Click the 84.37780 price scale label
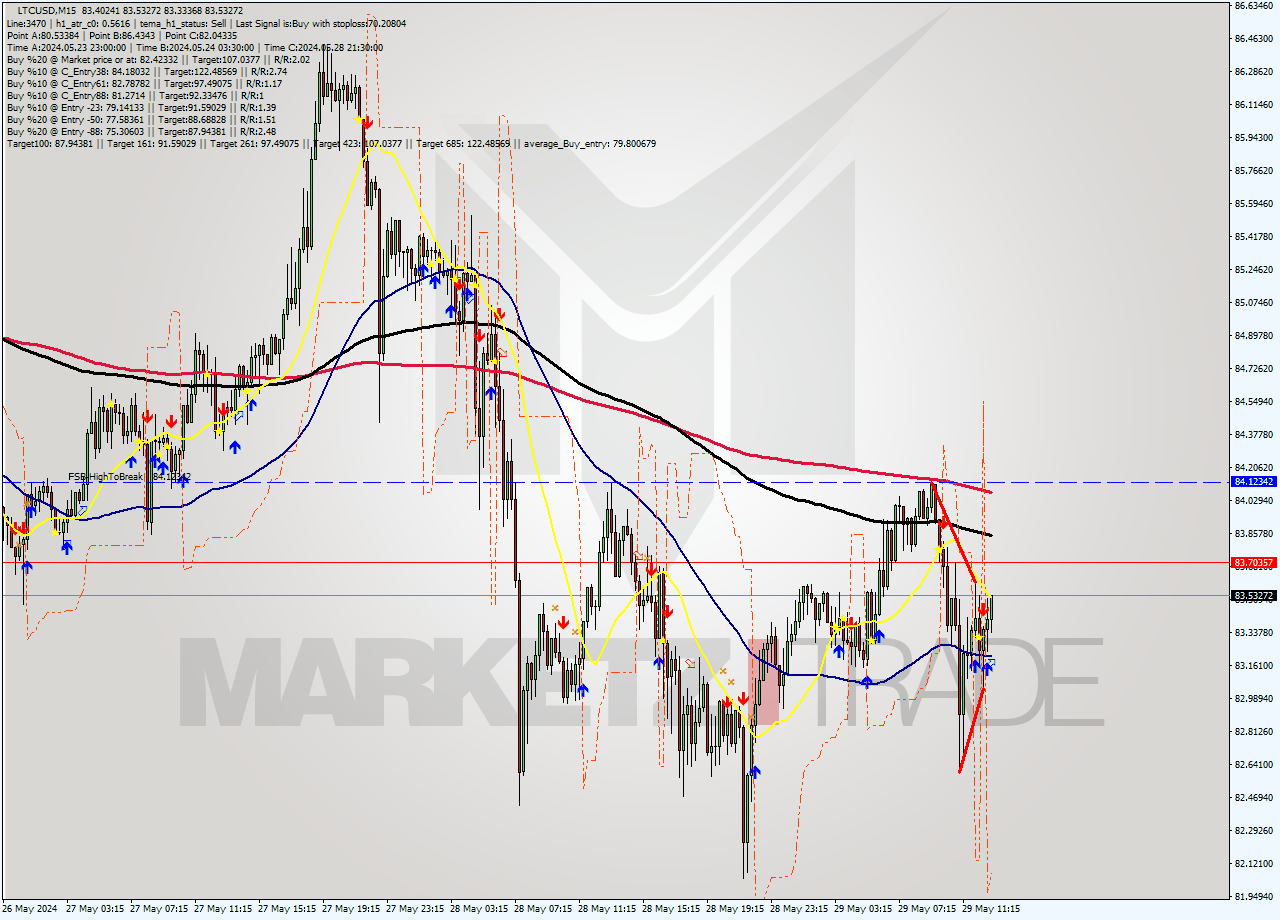 pos(1254,435)
